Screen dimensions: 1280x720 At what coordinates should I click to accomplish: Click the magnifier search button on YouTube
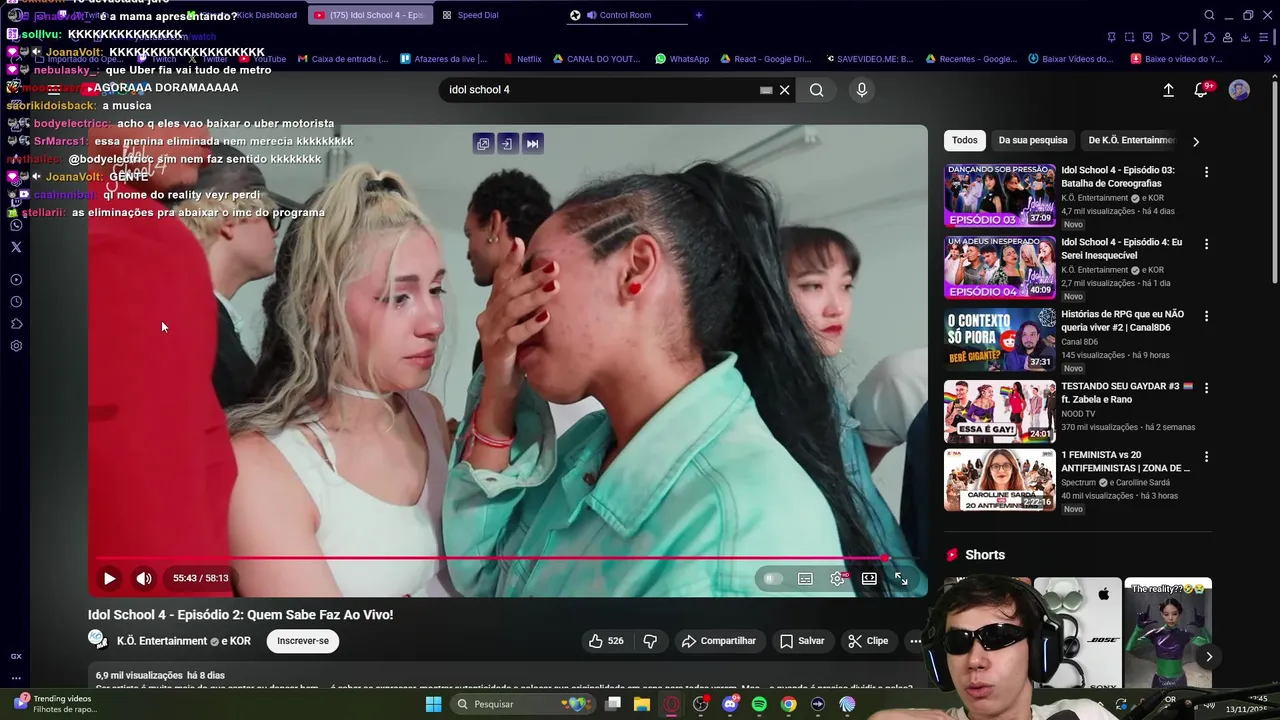816,90
